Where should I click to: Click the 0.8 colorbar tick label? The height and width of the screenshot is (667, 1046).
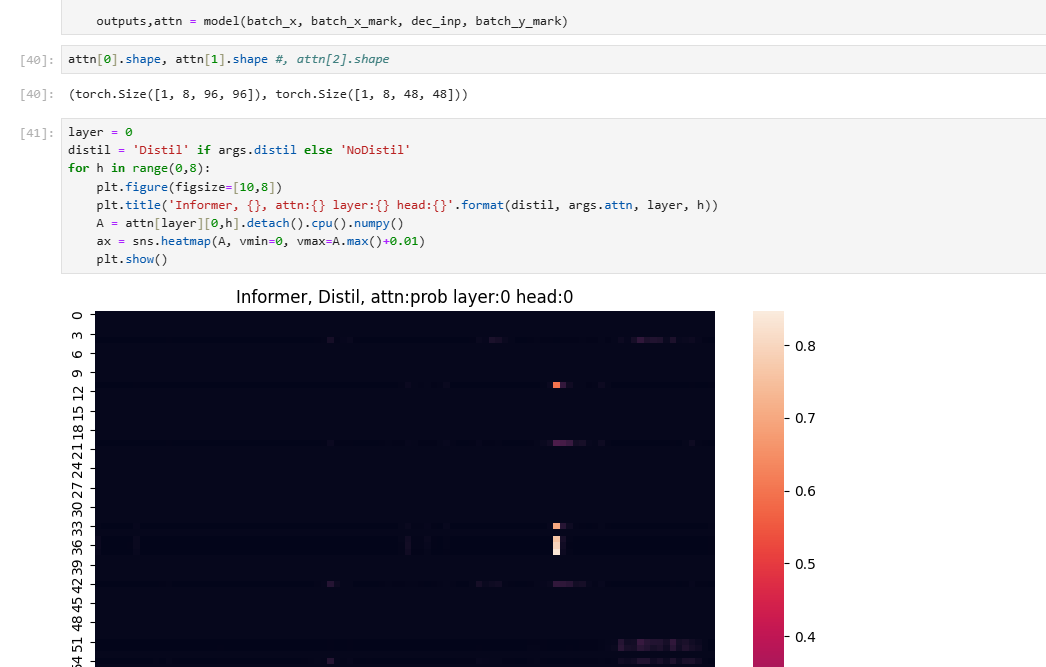[805, 346]
